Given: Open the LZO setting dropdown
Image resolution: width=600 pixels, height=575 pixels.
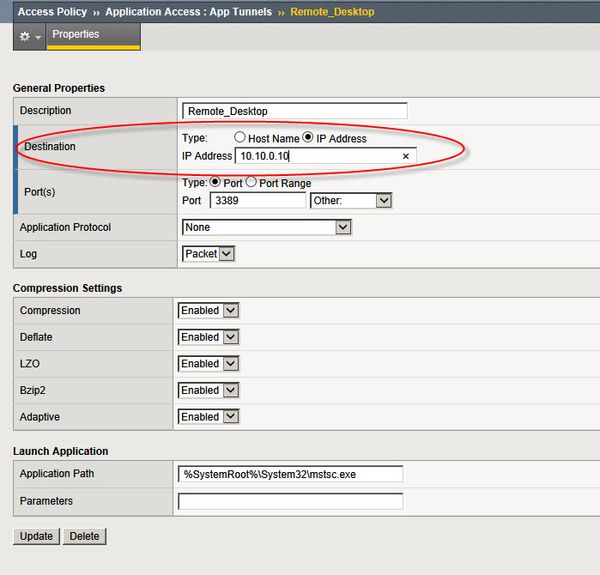Looking at the screenshot, I should pyautogui.click(x=209, y=364).
